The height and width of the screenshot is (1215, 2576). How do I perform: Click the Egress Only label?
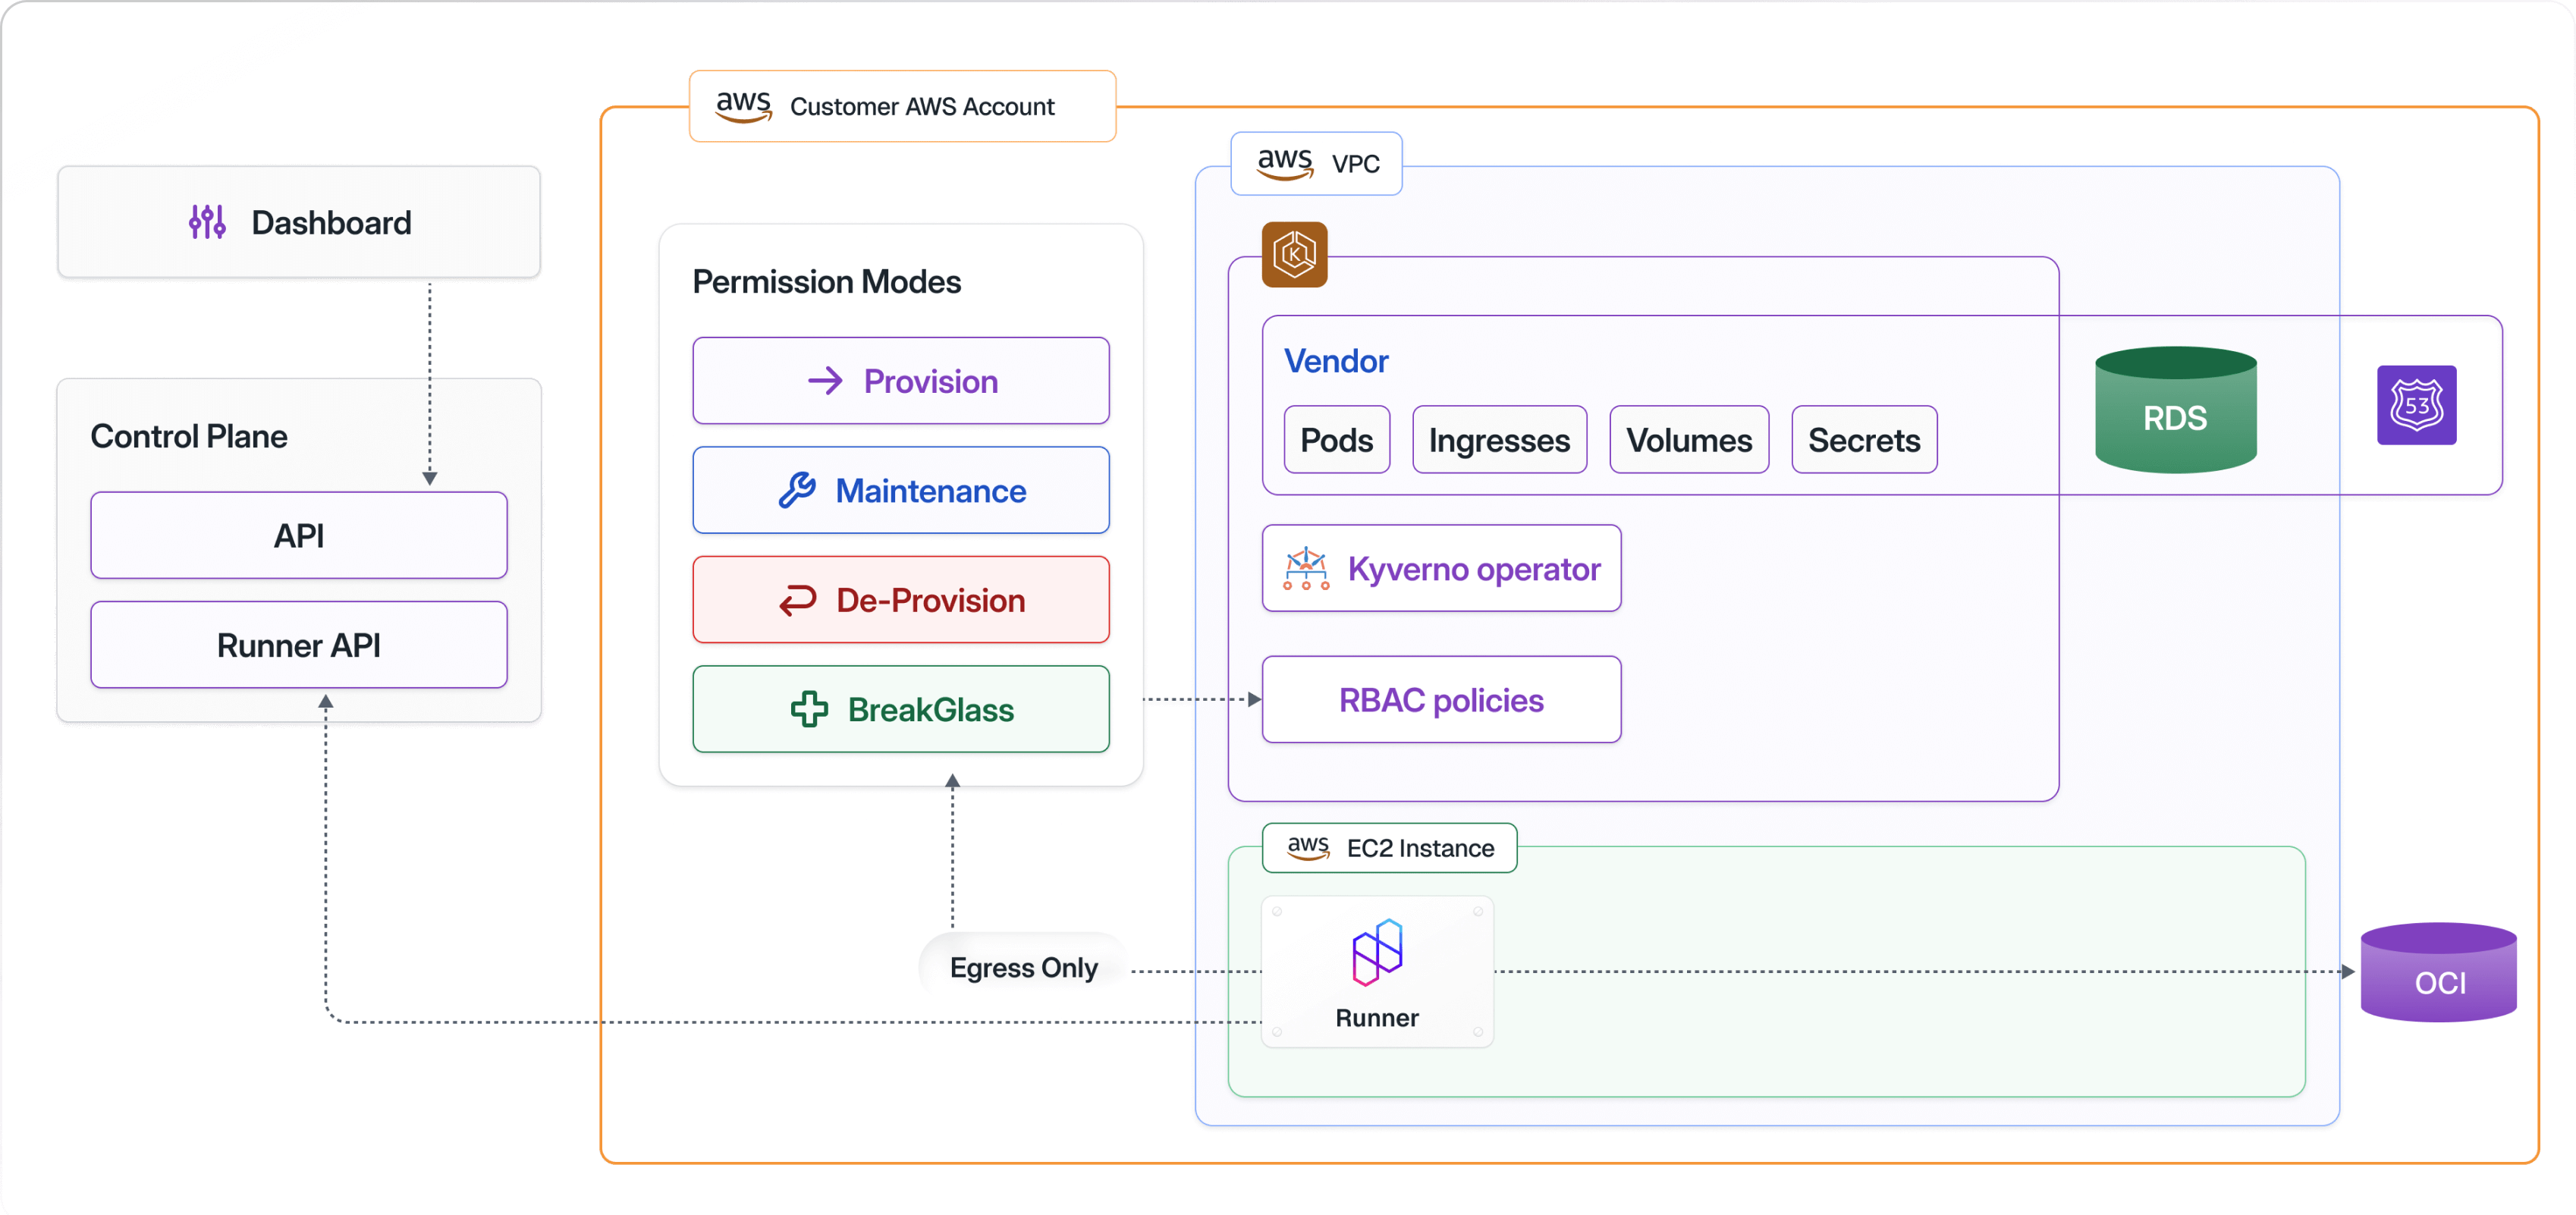[x=1023, y=968]
